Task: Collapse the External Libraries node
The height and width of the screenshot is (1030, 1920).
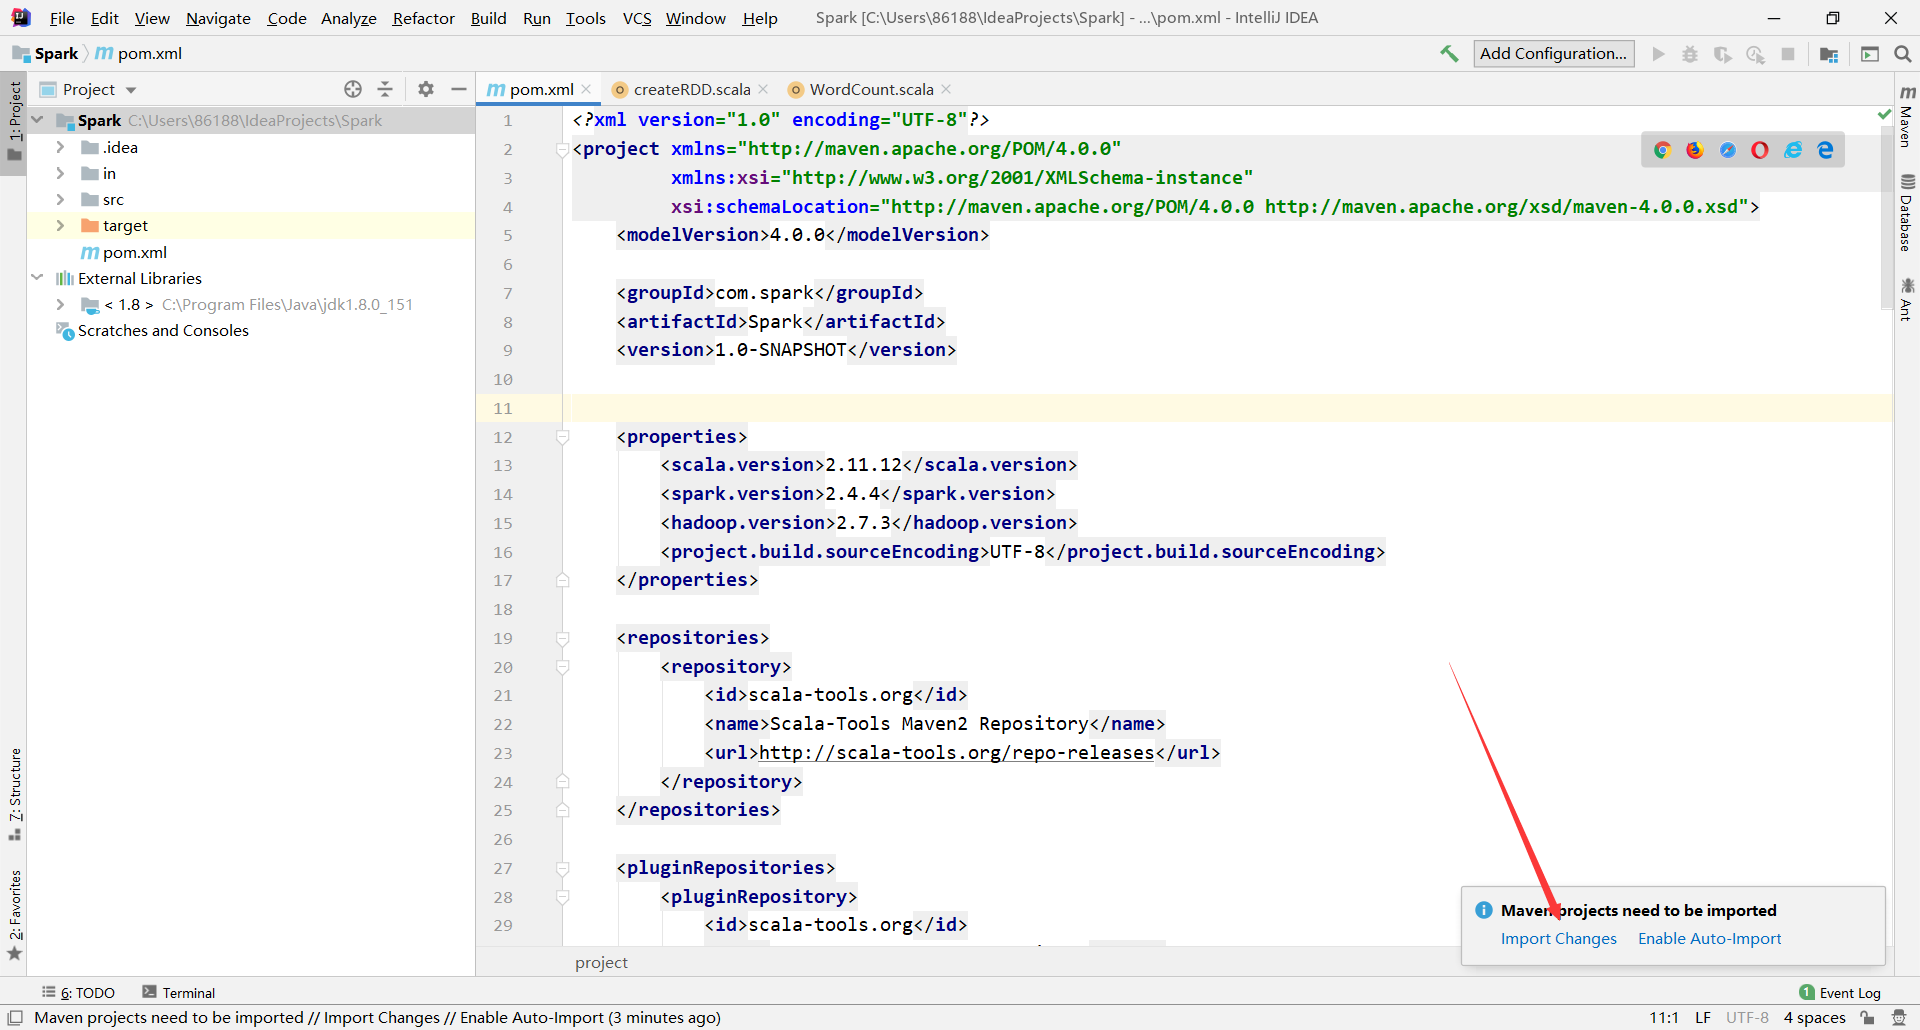Action: tap(37, 278)
